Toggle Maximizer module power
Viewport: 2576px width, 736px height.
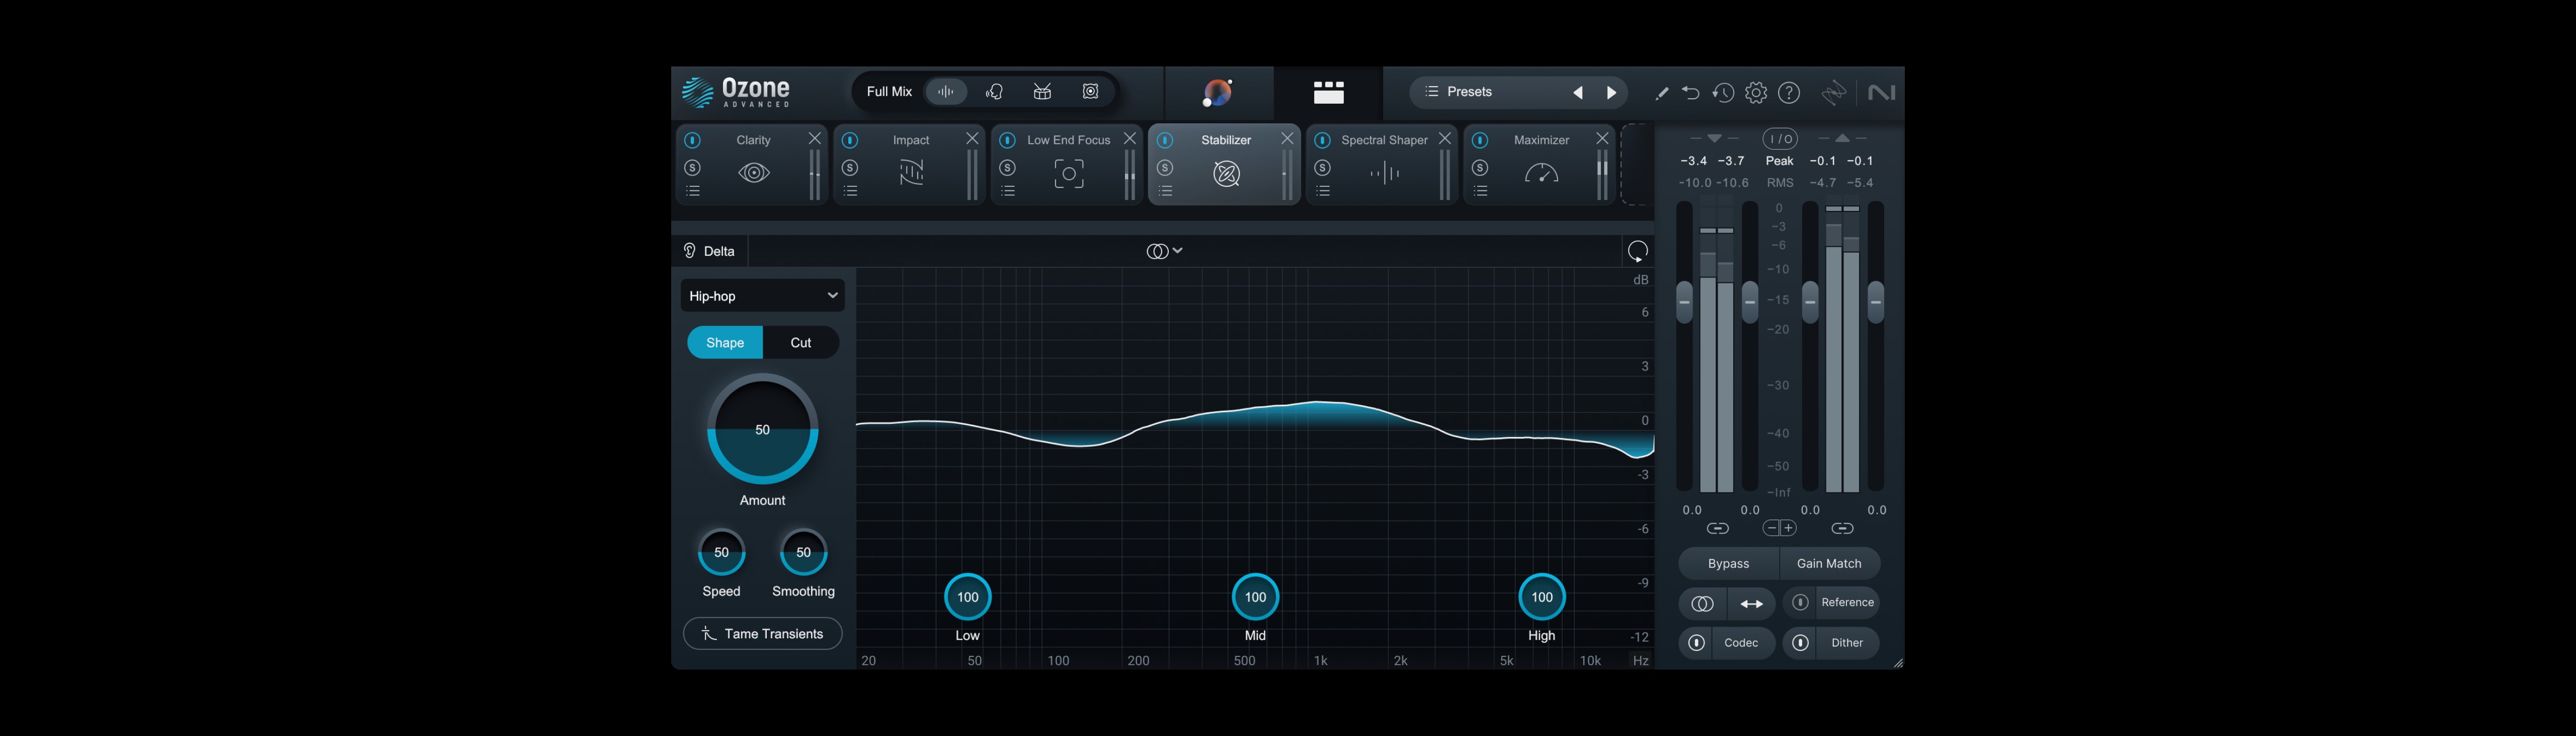pos(1480,140)
